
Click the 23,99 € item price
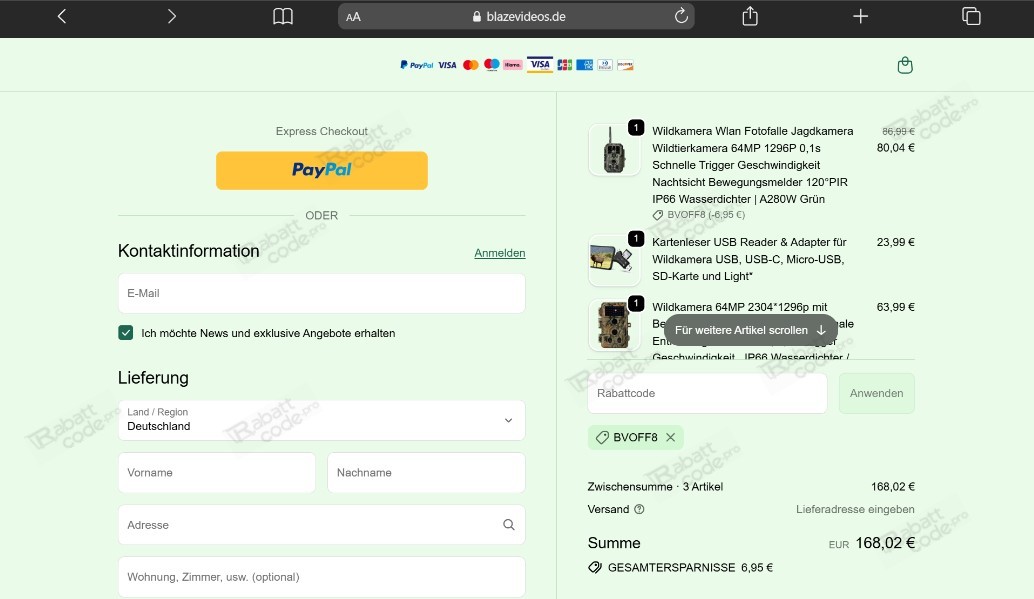pos(896,242)
